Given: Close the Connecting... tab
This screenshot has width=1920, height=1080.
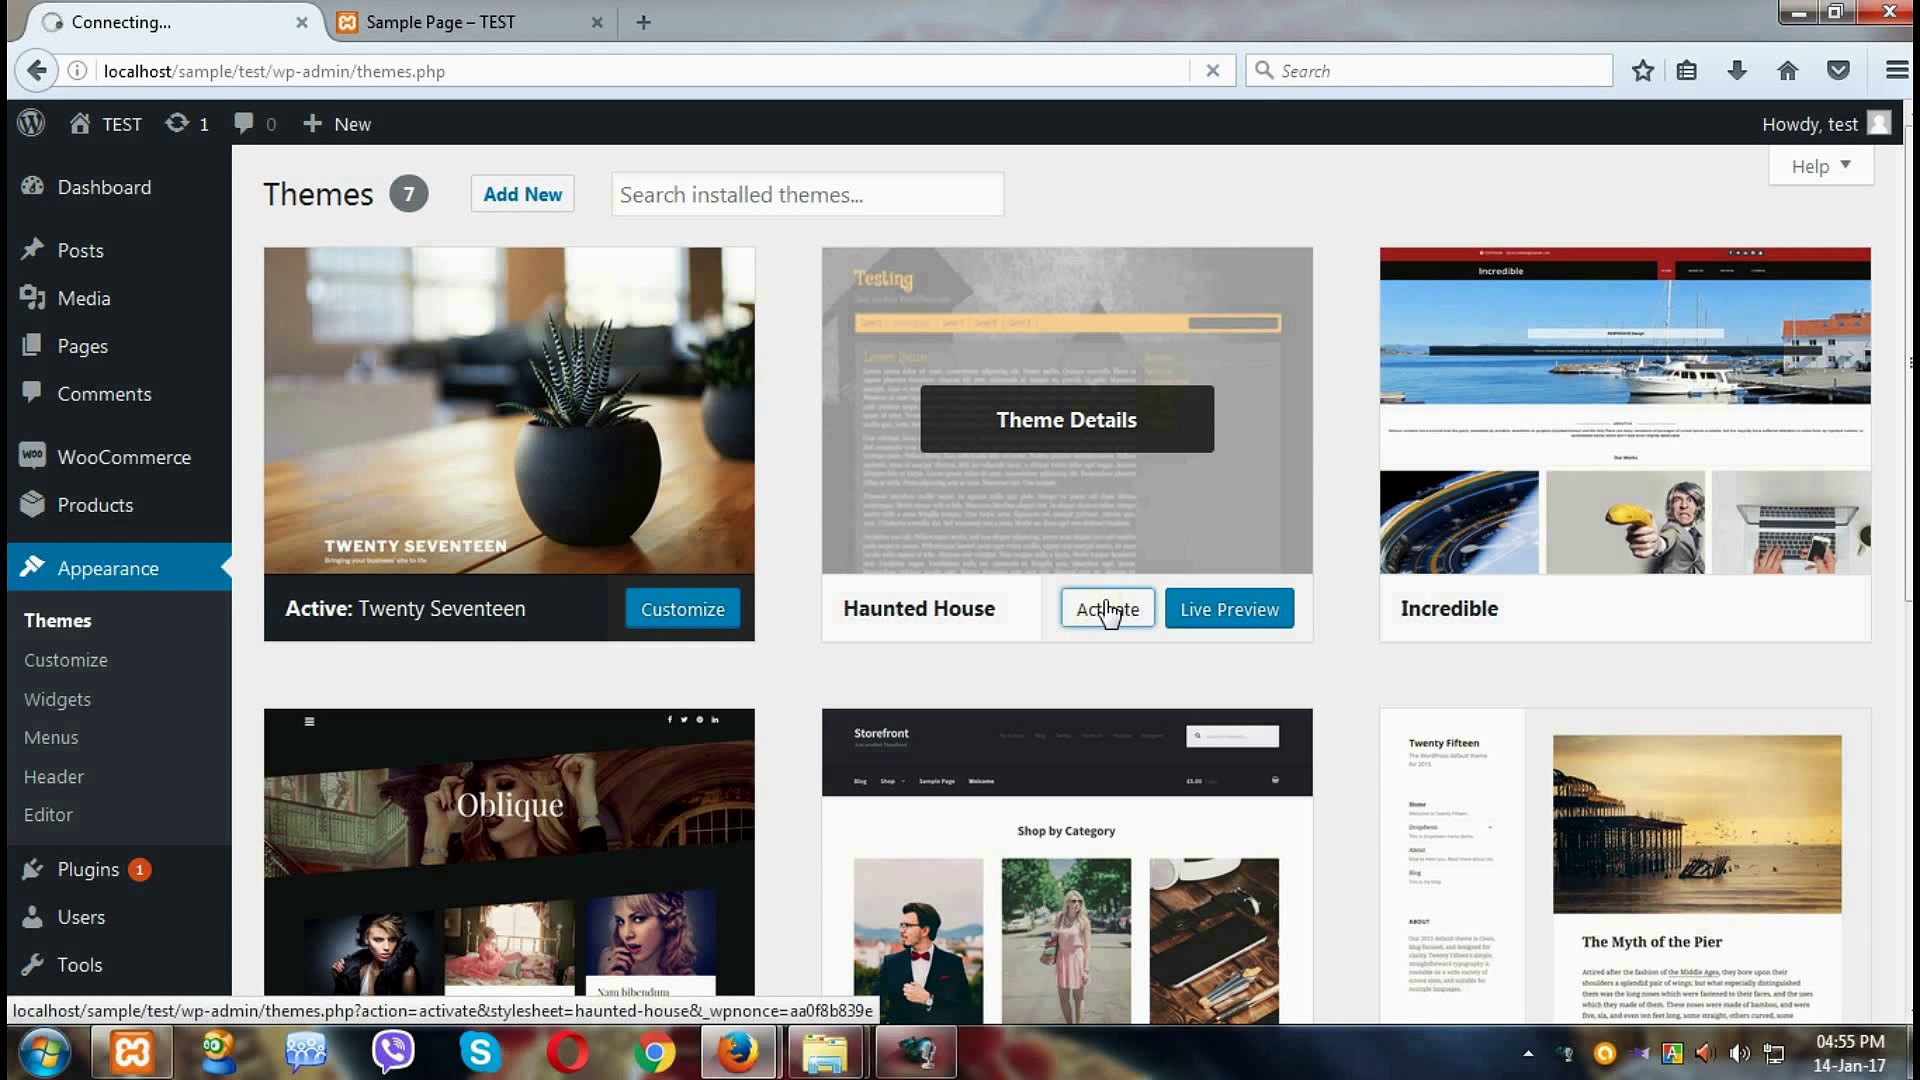Looking at the screenshot, I should [x=301, y=22].
